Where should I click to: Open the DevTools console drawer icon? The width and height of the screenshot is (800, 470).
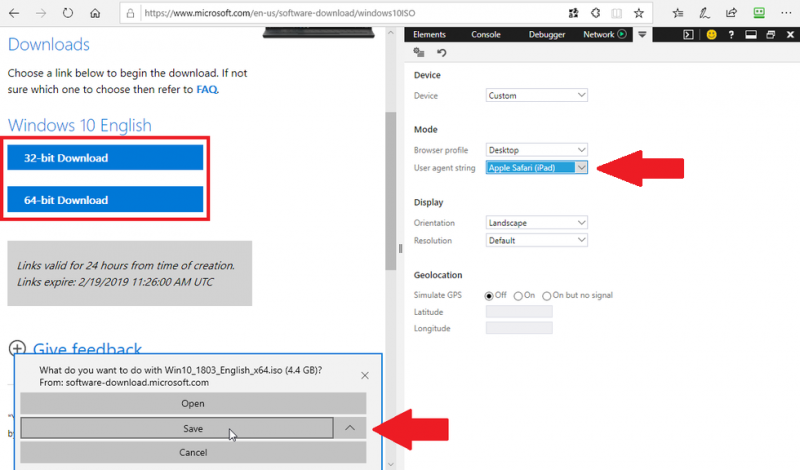tap(688, 34)
